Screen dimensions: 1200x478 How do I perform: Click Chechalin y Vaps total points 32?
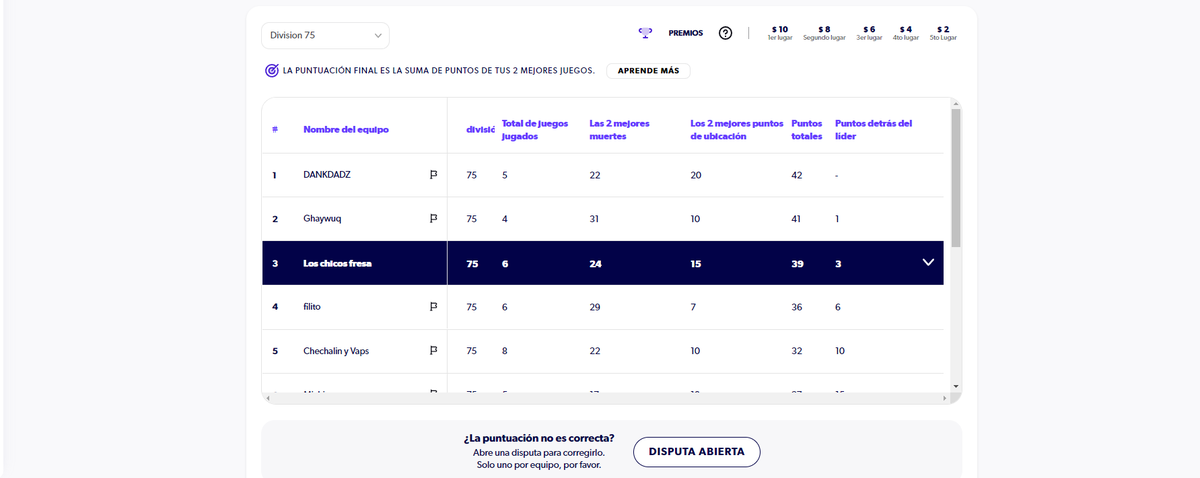[x=797, y=351]
